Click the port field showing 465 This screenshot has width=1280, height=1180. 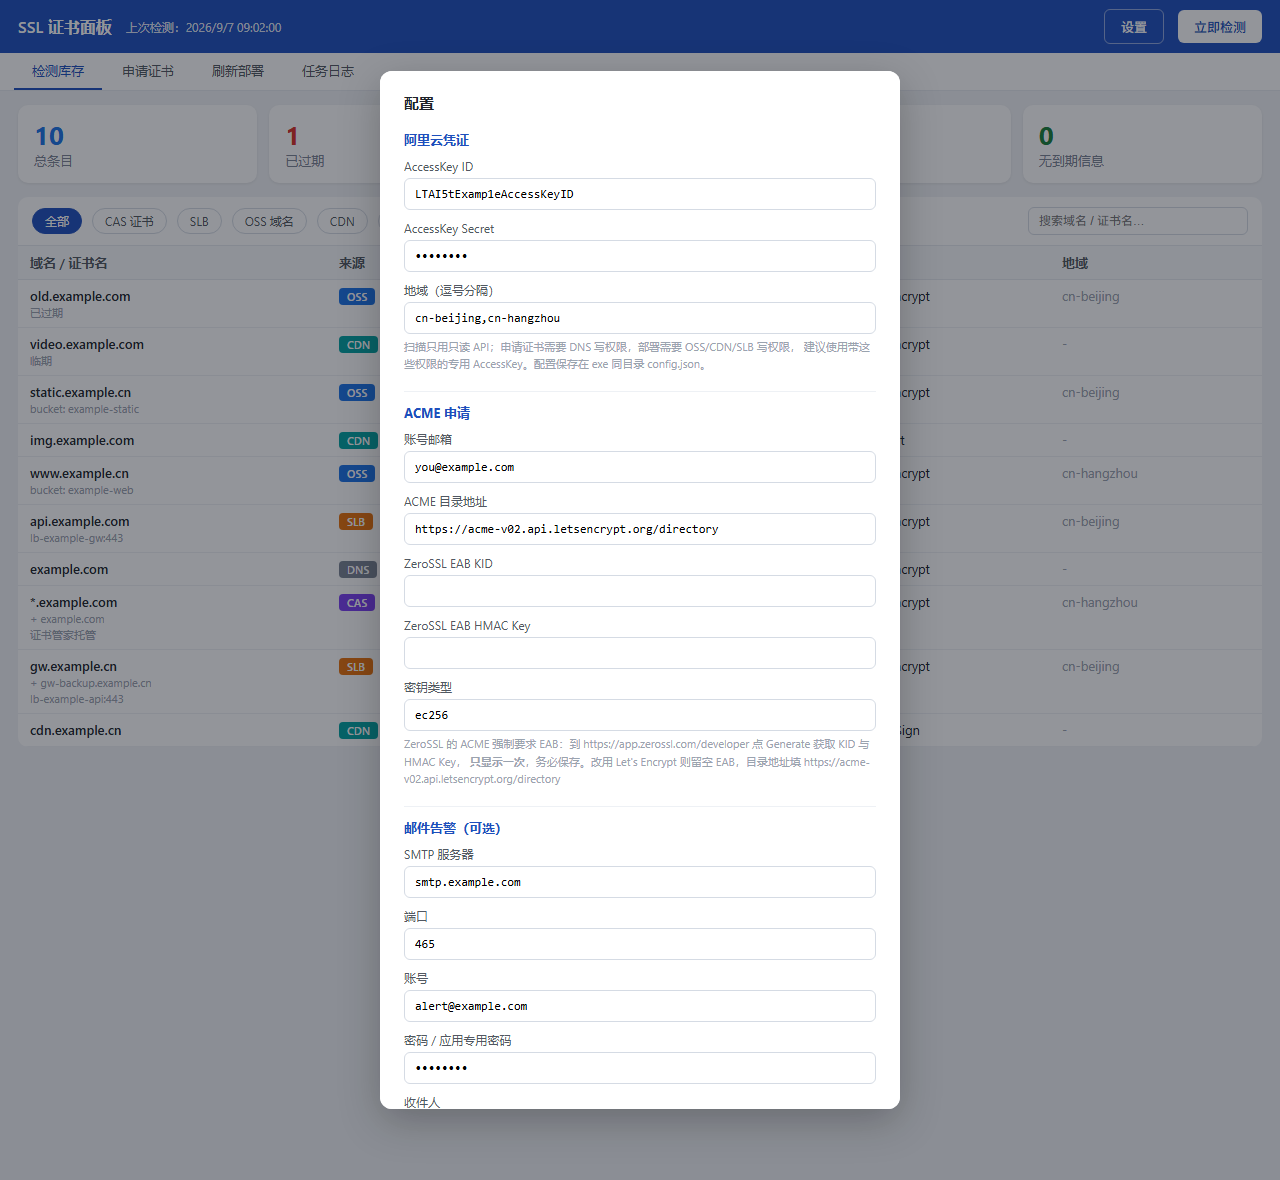tap(640, 944)
